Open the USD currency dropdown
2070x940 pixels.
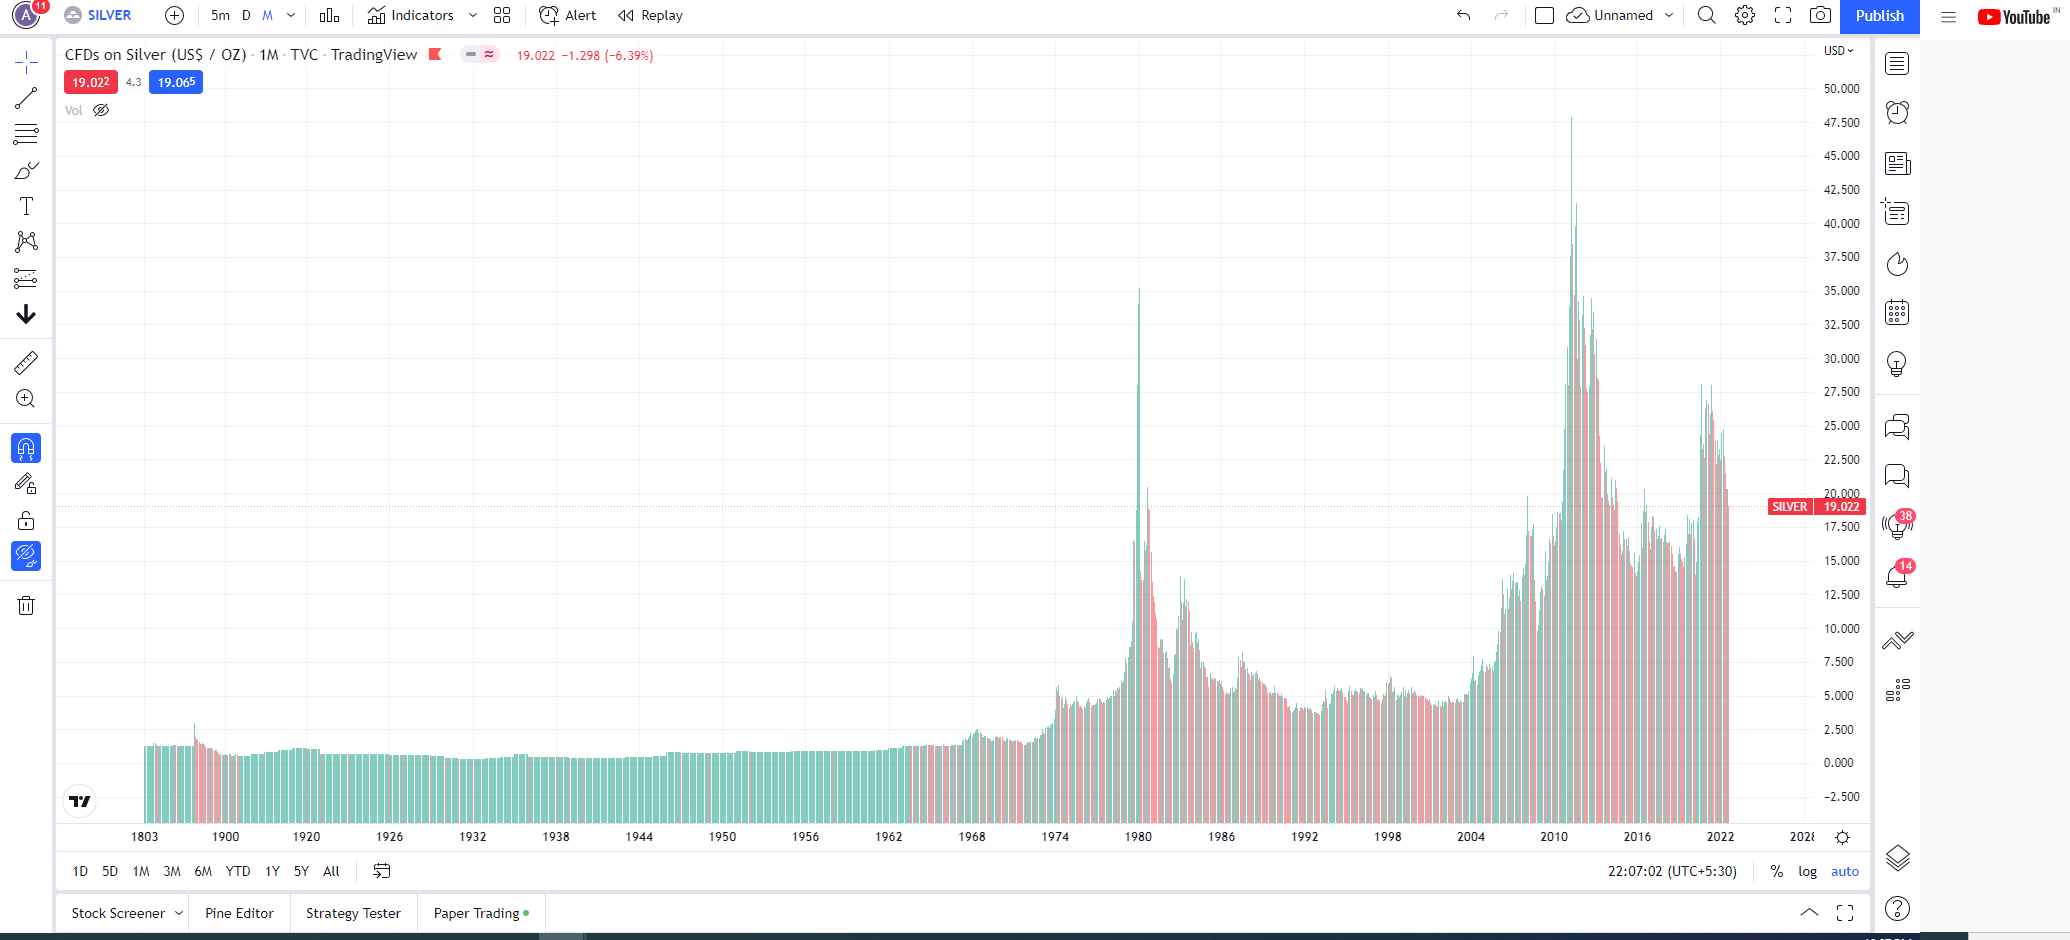pos(1838,50)
